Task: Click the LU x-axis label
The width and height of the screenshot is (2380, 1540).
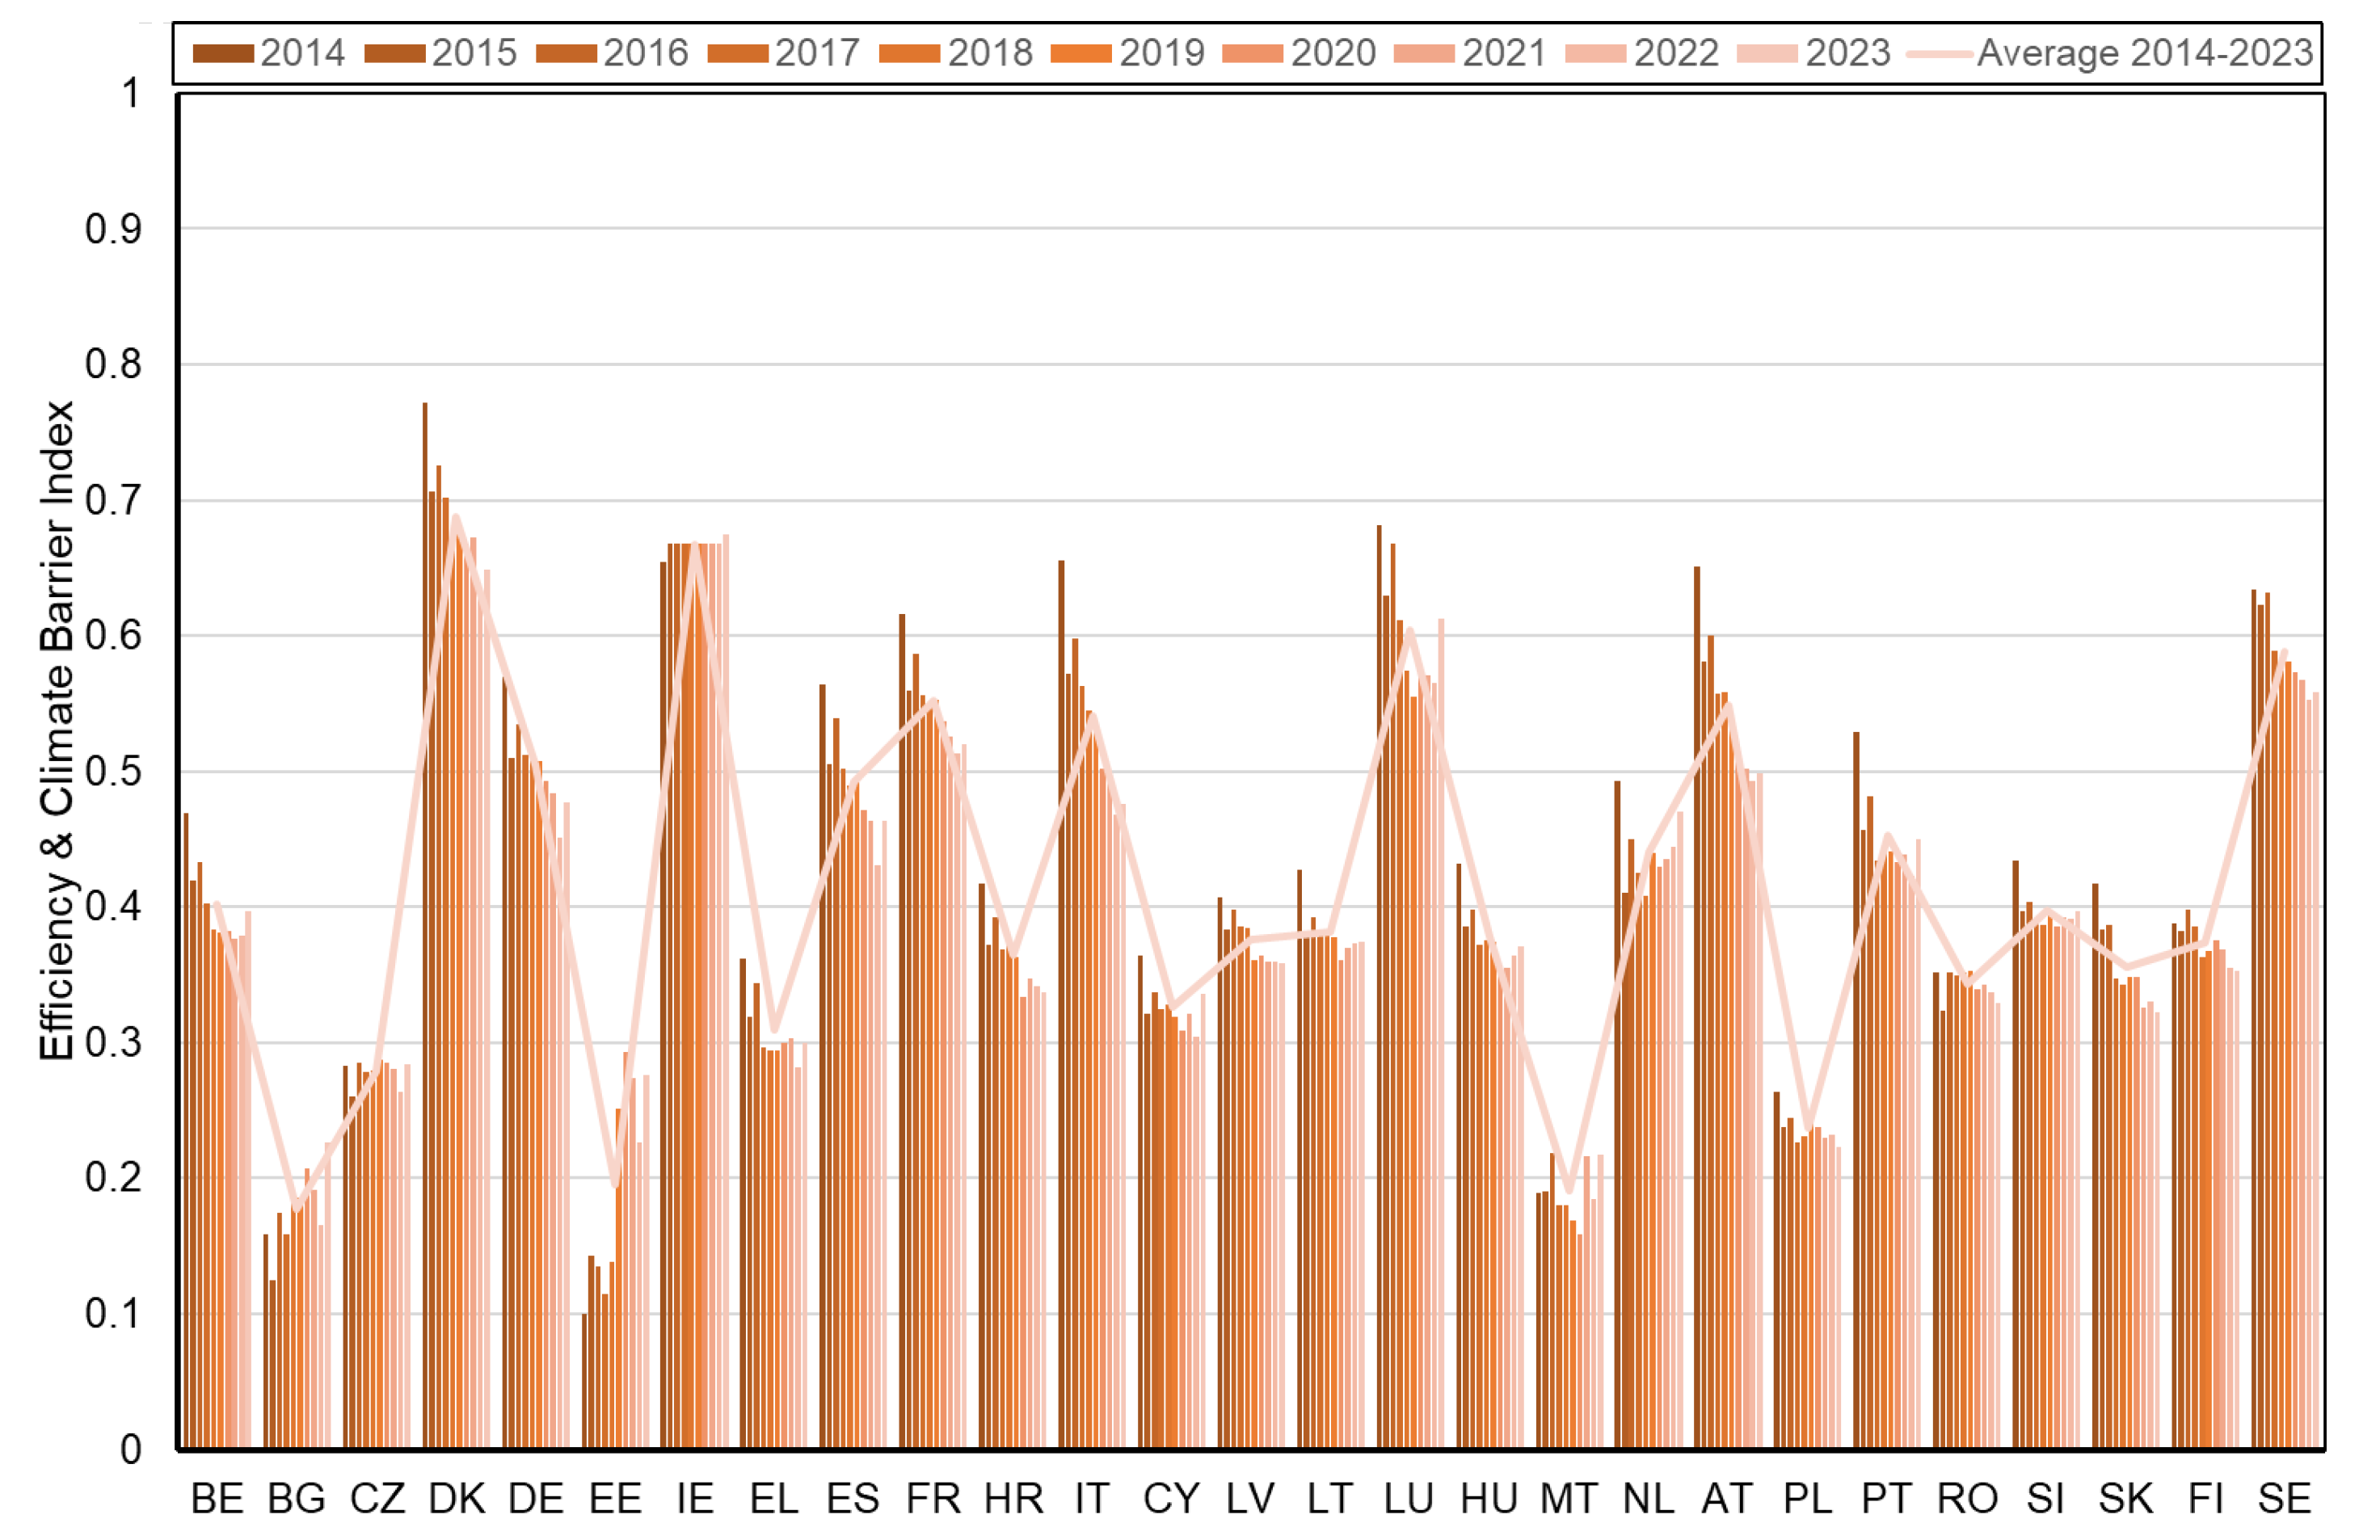Action: [x=1408, y=1499]
